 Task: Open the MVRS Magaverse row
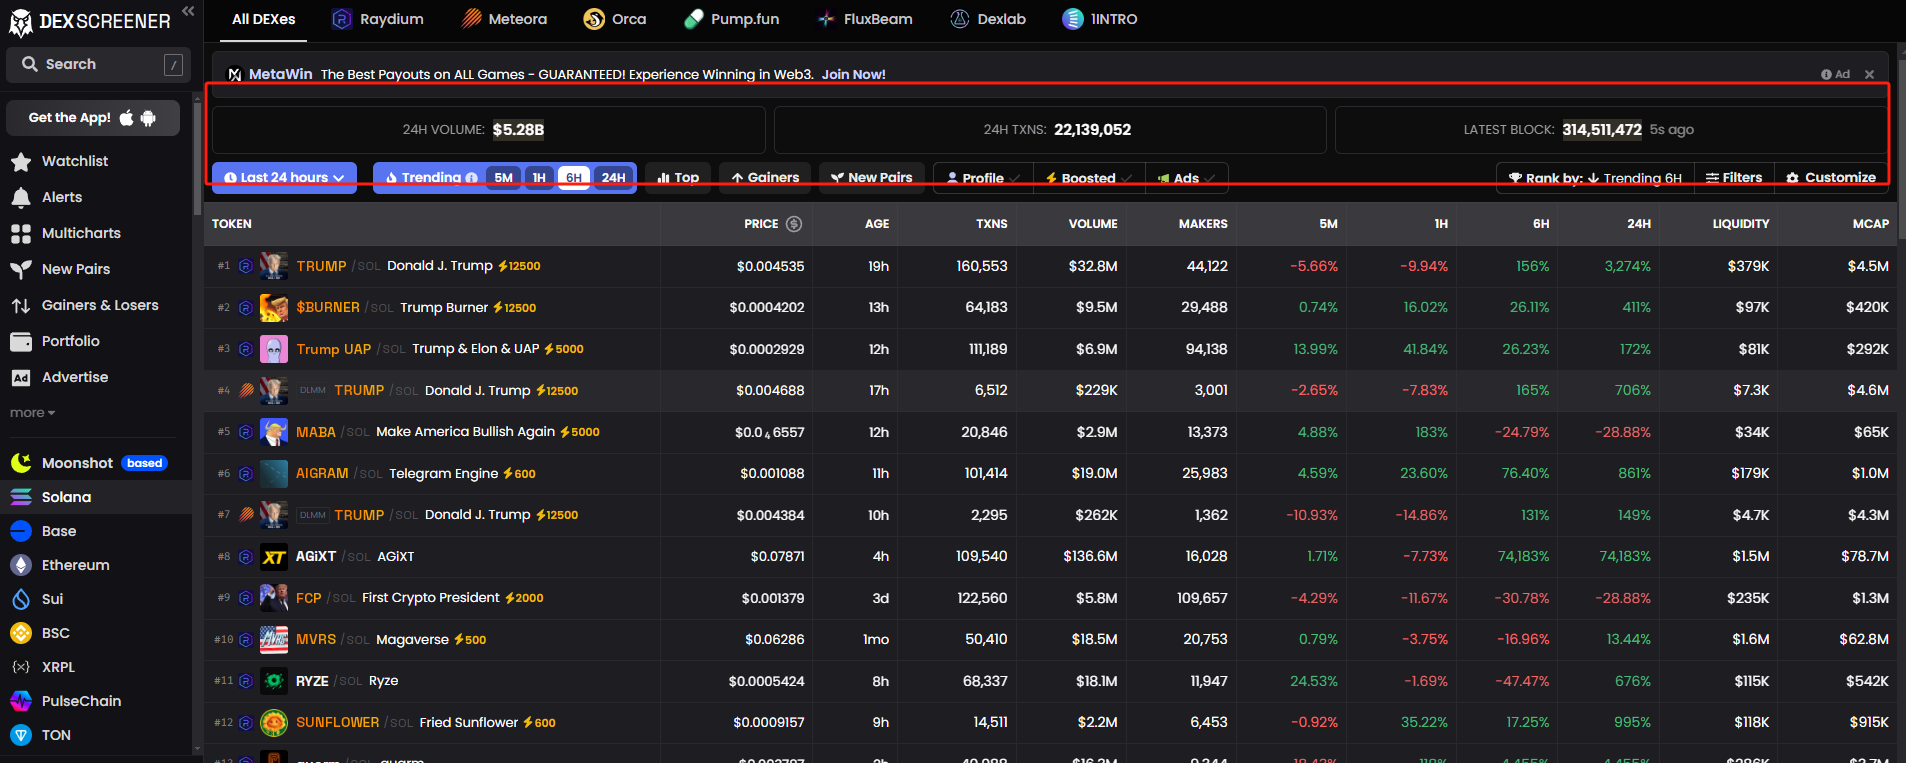click(x=1050, y=639)
